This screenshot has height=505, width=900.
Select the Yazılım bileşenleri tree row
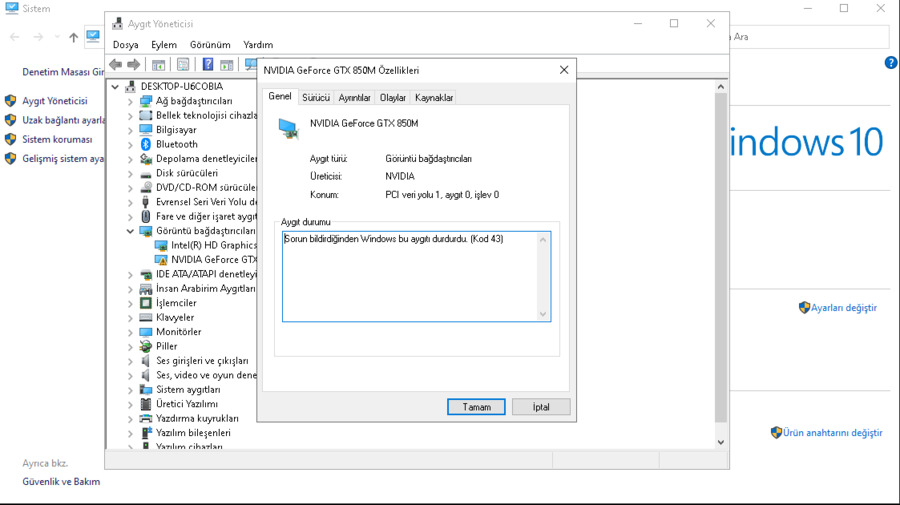point(193,433)
